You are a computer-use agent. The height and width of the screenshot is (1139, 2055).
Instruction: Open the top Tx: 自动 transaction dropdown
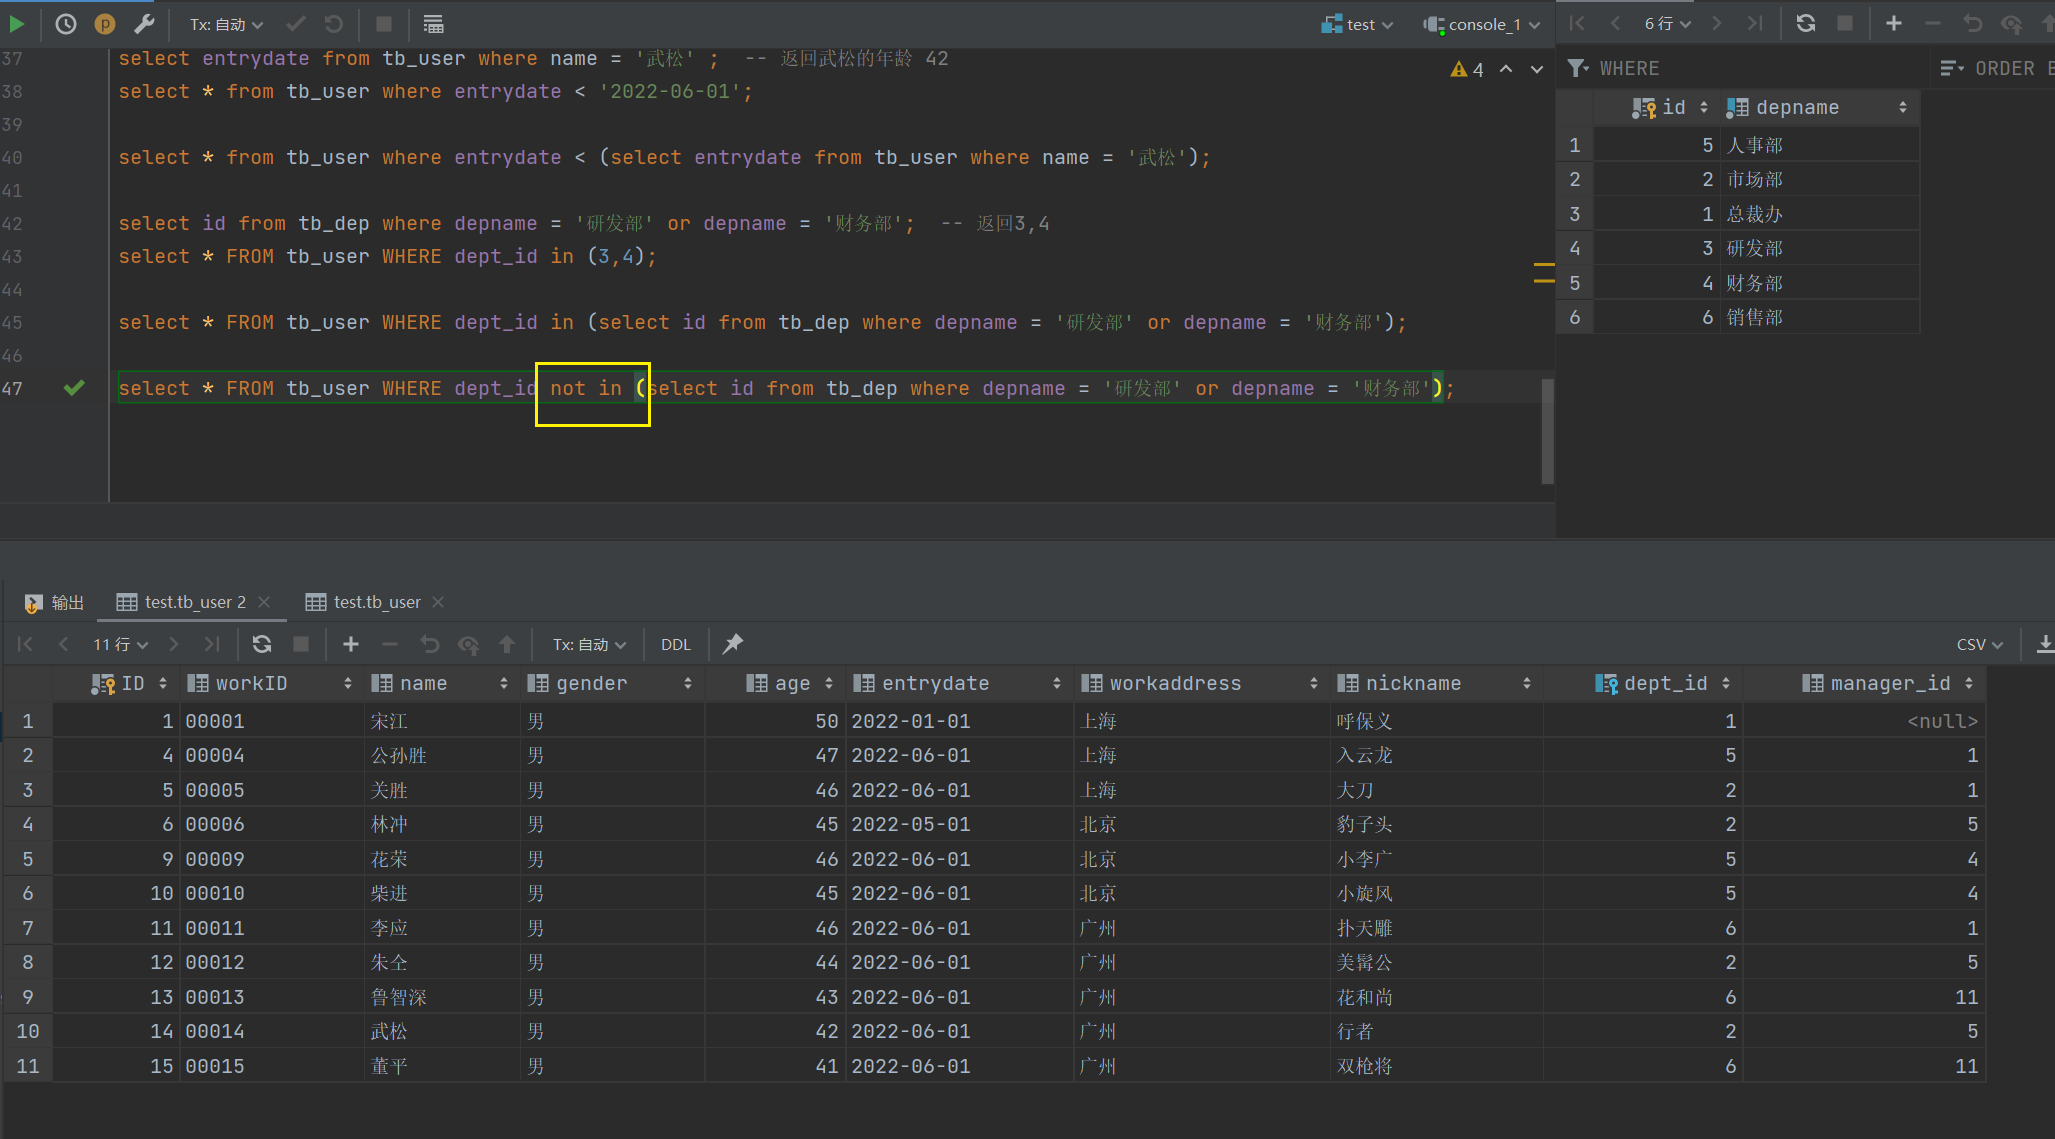(x=226, y=24)
